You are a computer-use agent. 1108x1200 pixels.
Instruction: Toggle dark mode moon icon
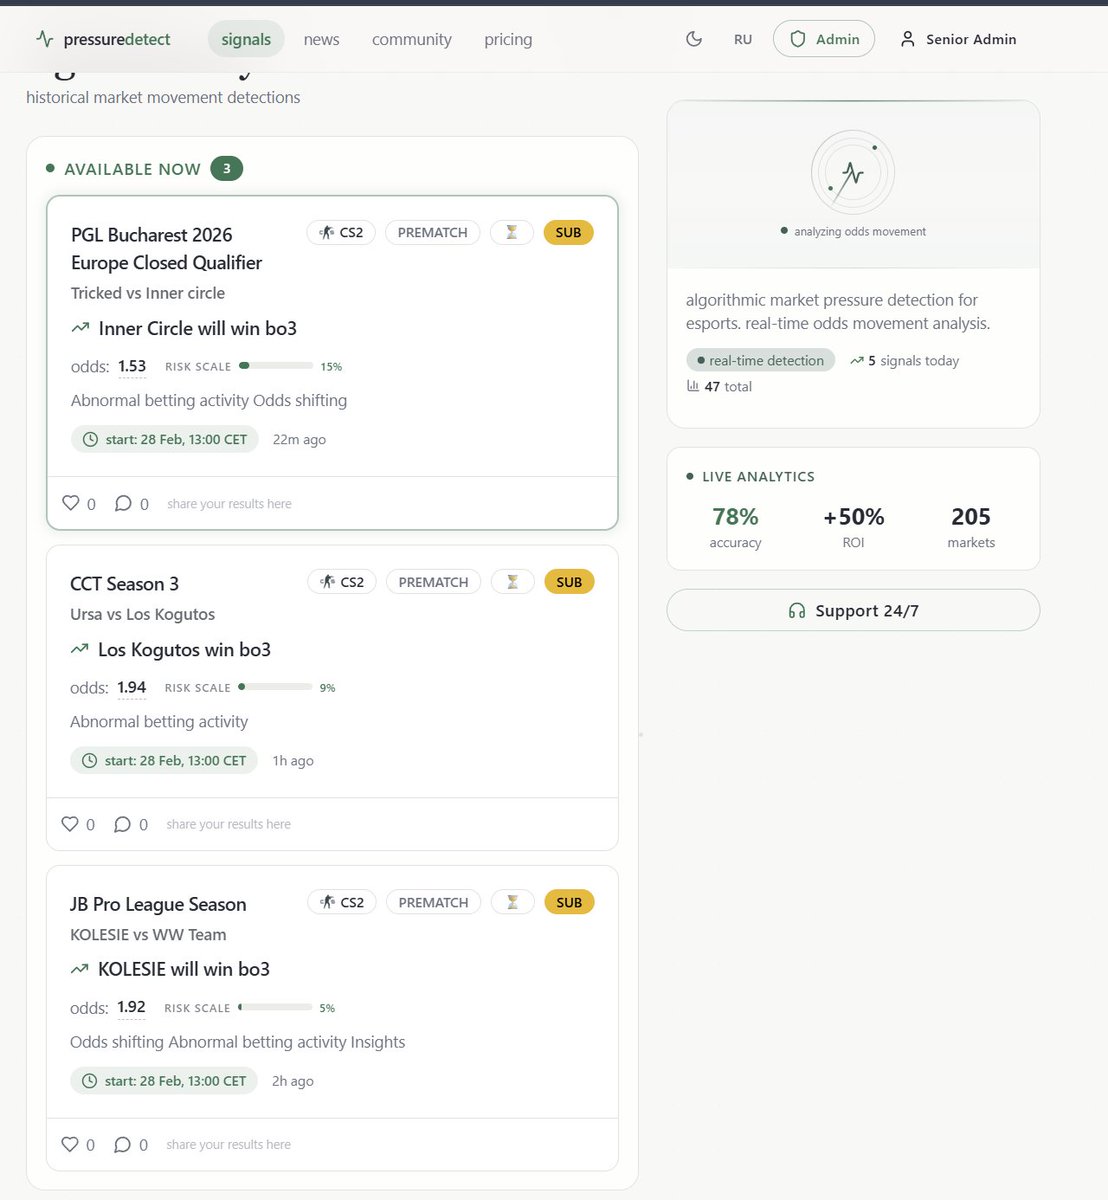694,39
